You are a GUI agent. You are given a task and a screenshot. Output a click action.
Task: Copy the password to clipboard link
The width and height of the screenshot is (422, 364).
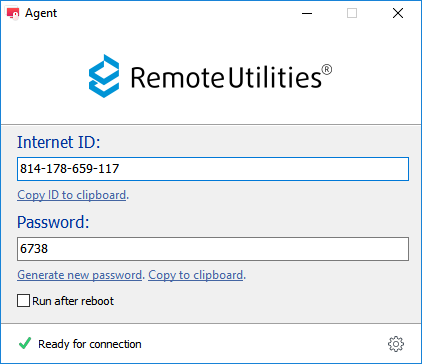point(196,275)
